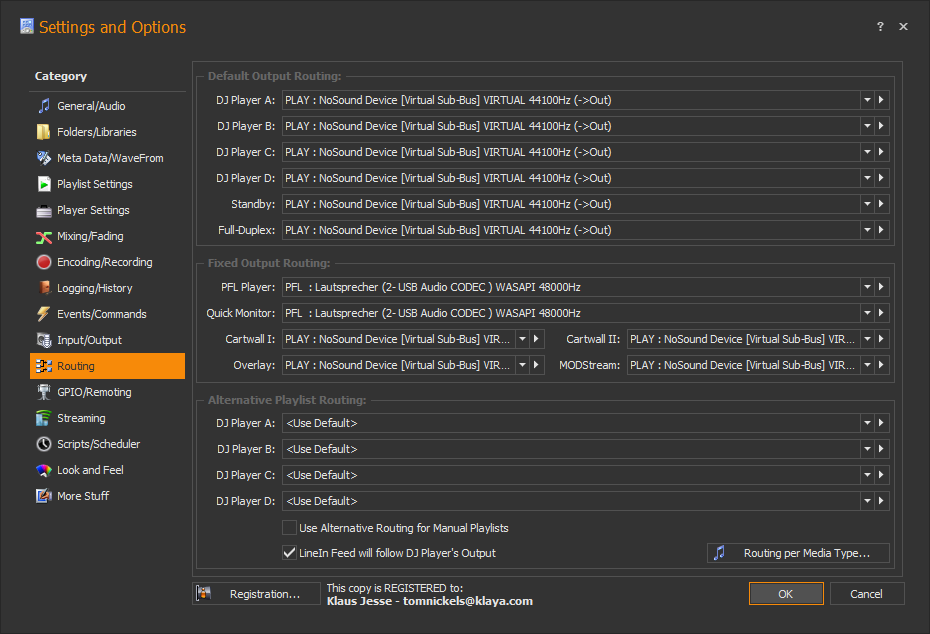Open Routing per Media Type settings
930x634 pixels.
pyautogui.click(x=798, y=553)
